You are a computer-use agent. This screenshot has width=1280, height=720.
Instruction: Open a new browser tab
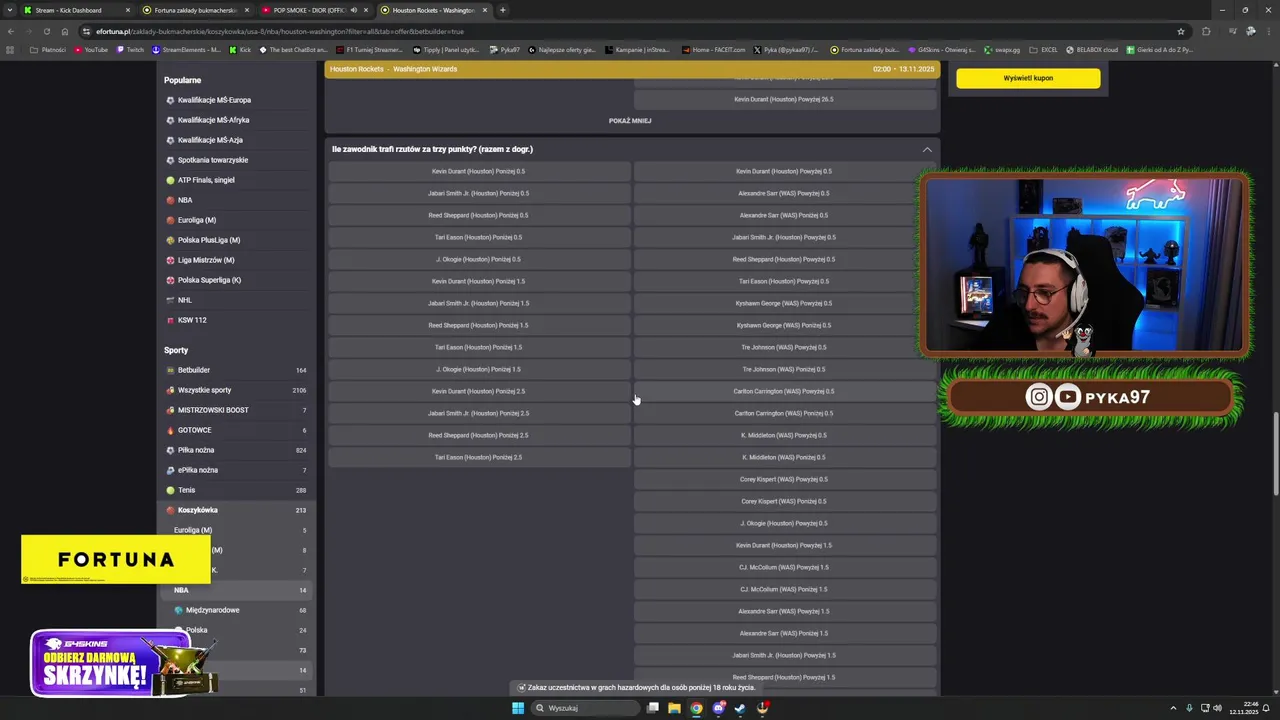[502, 10]
